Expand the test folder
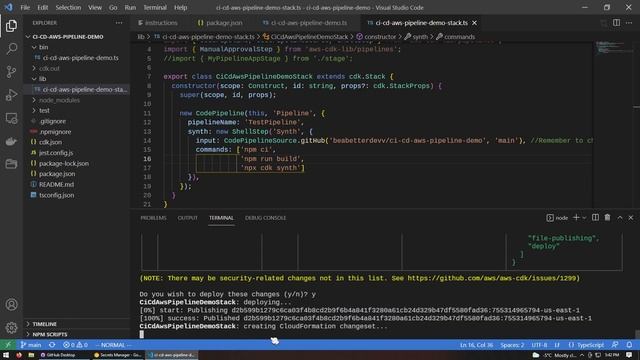This screenshot has width=640, height=360. [76, 110]
